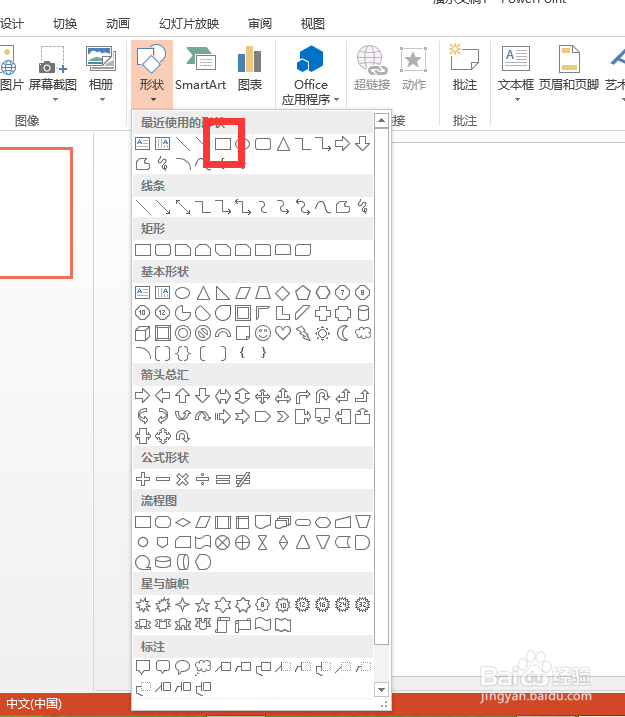Click the greyed 超链接 button
625x717 pixels.
click(x=372, y=69)
